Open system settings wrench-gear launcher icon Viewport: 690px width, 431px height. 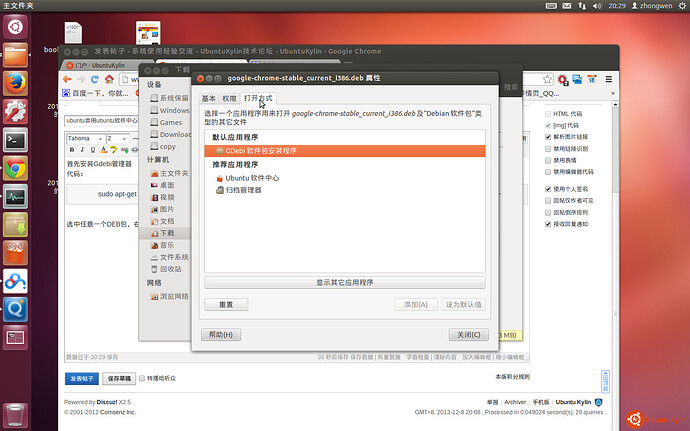[15, 111]
